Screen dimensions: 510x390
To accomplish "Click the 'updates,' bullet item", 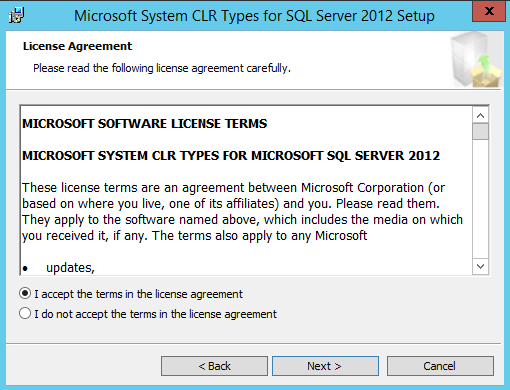I will (x=70, y=268).
